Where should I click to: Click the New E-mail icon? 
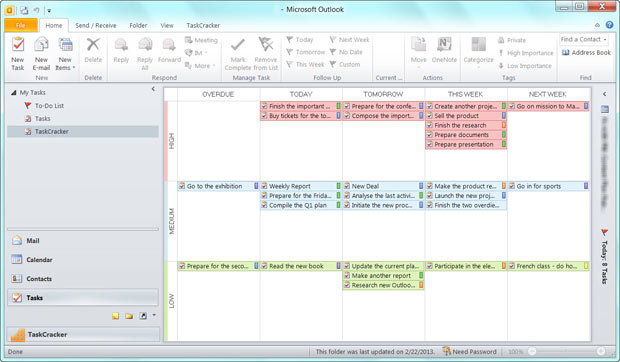point(41,44)
